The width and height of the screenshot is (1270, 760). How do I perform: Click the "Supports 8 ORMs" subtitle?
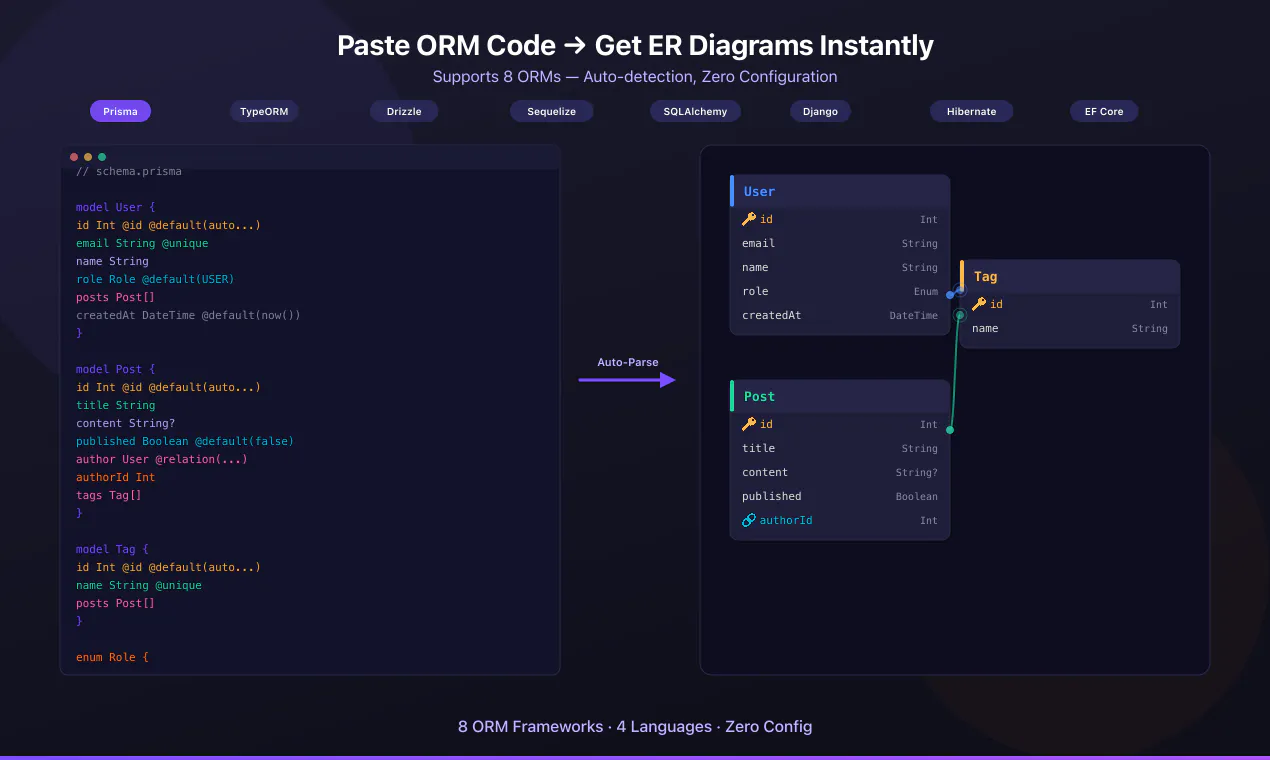click(496, 77)
